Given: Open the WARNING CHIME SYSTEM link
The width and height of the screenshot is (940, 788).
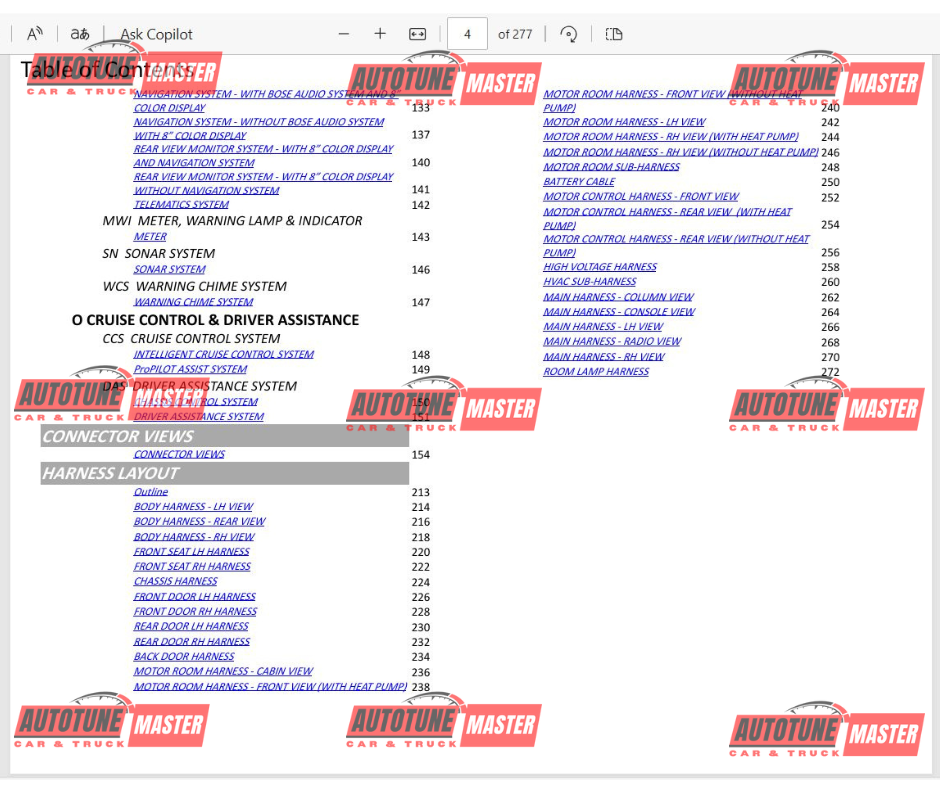Looking at the screenshot, I should (x=193, y=301).
